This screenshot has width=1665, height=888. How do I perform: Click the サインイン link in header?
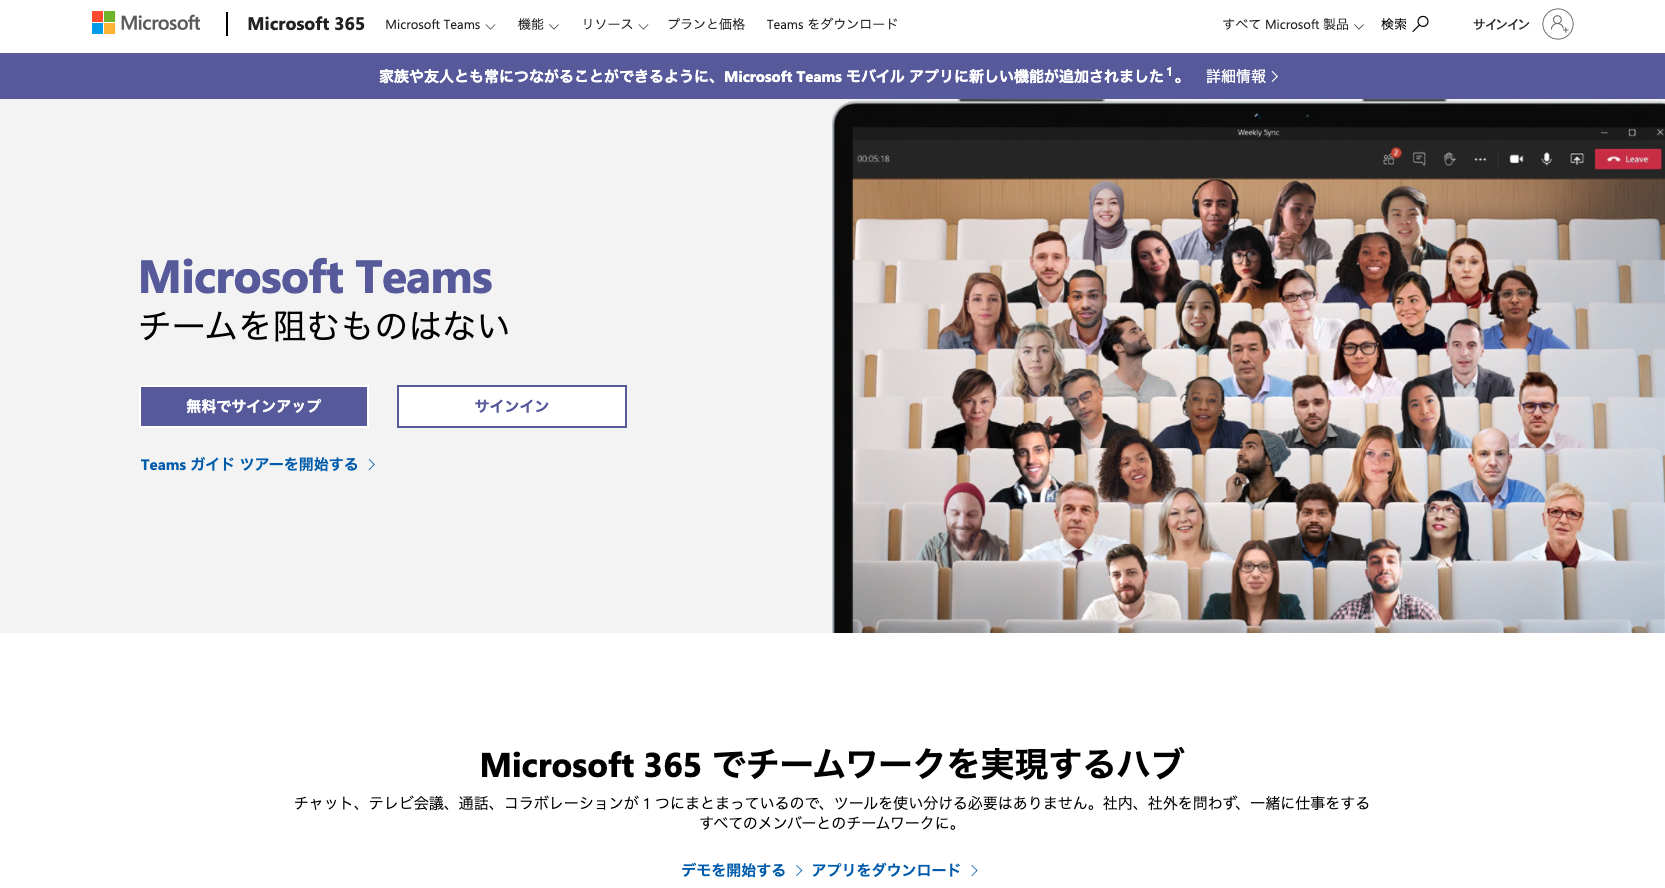1501,24
